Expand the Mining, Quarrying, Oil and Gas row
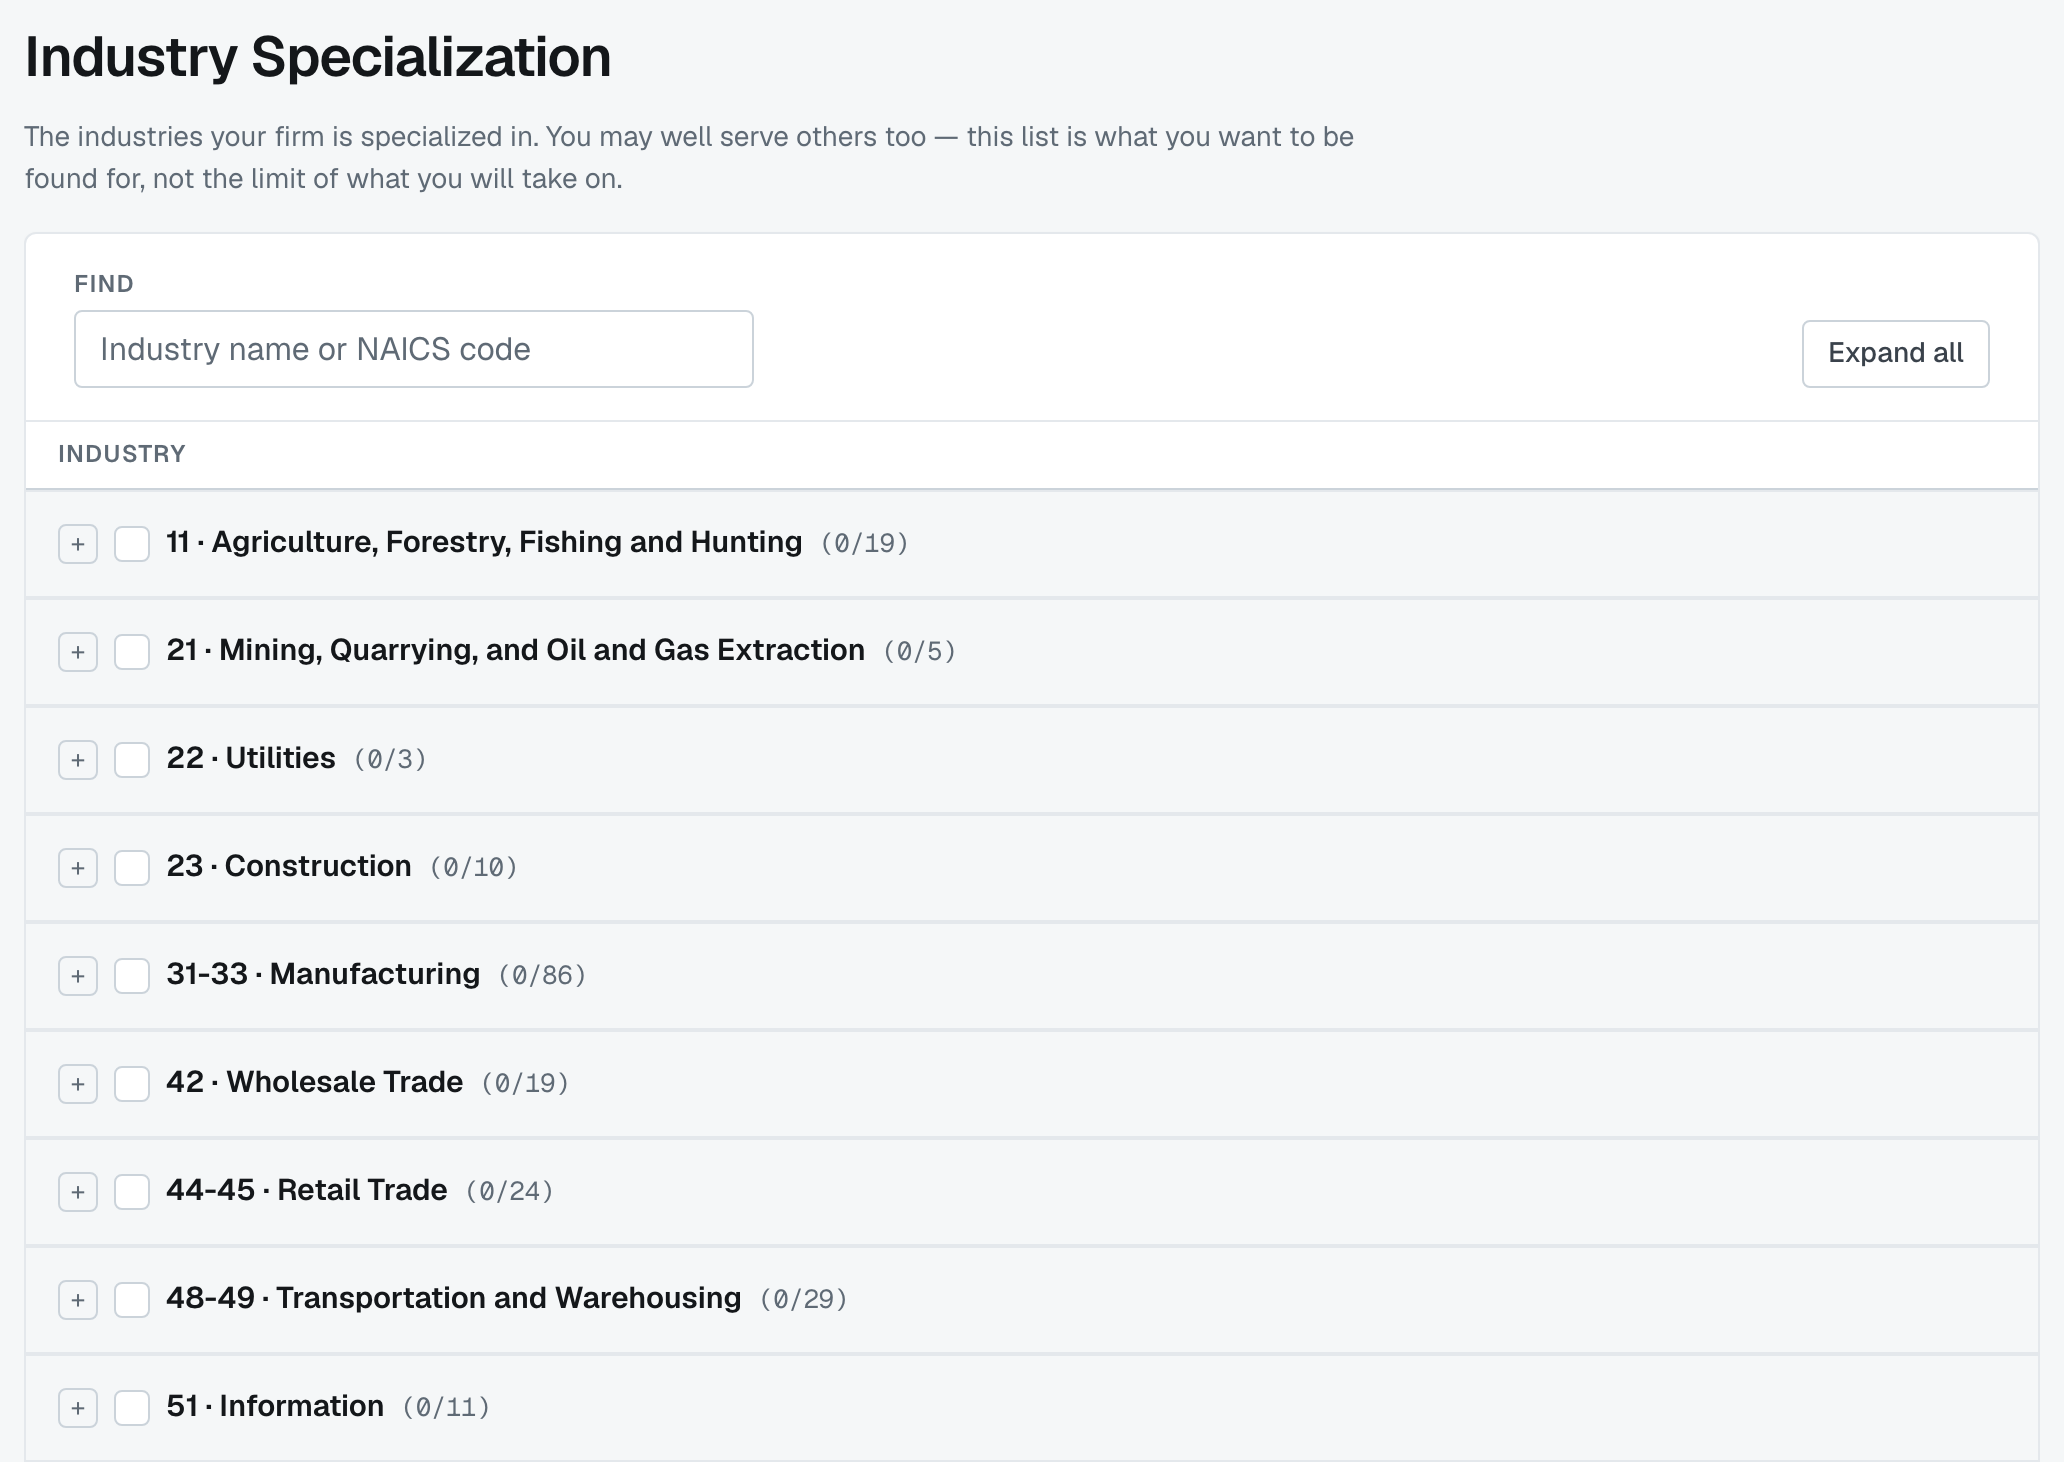This screenshot has height=1462, width=2064. [x=78, y=652]
